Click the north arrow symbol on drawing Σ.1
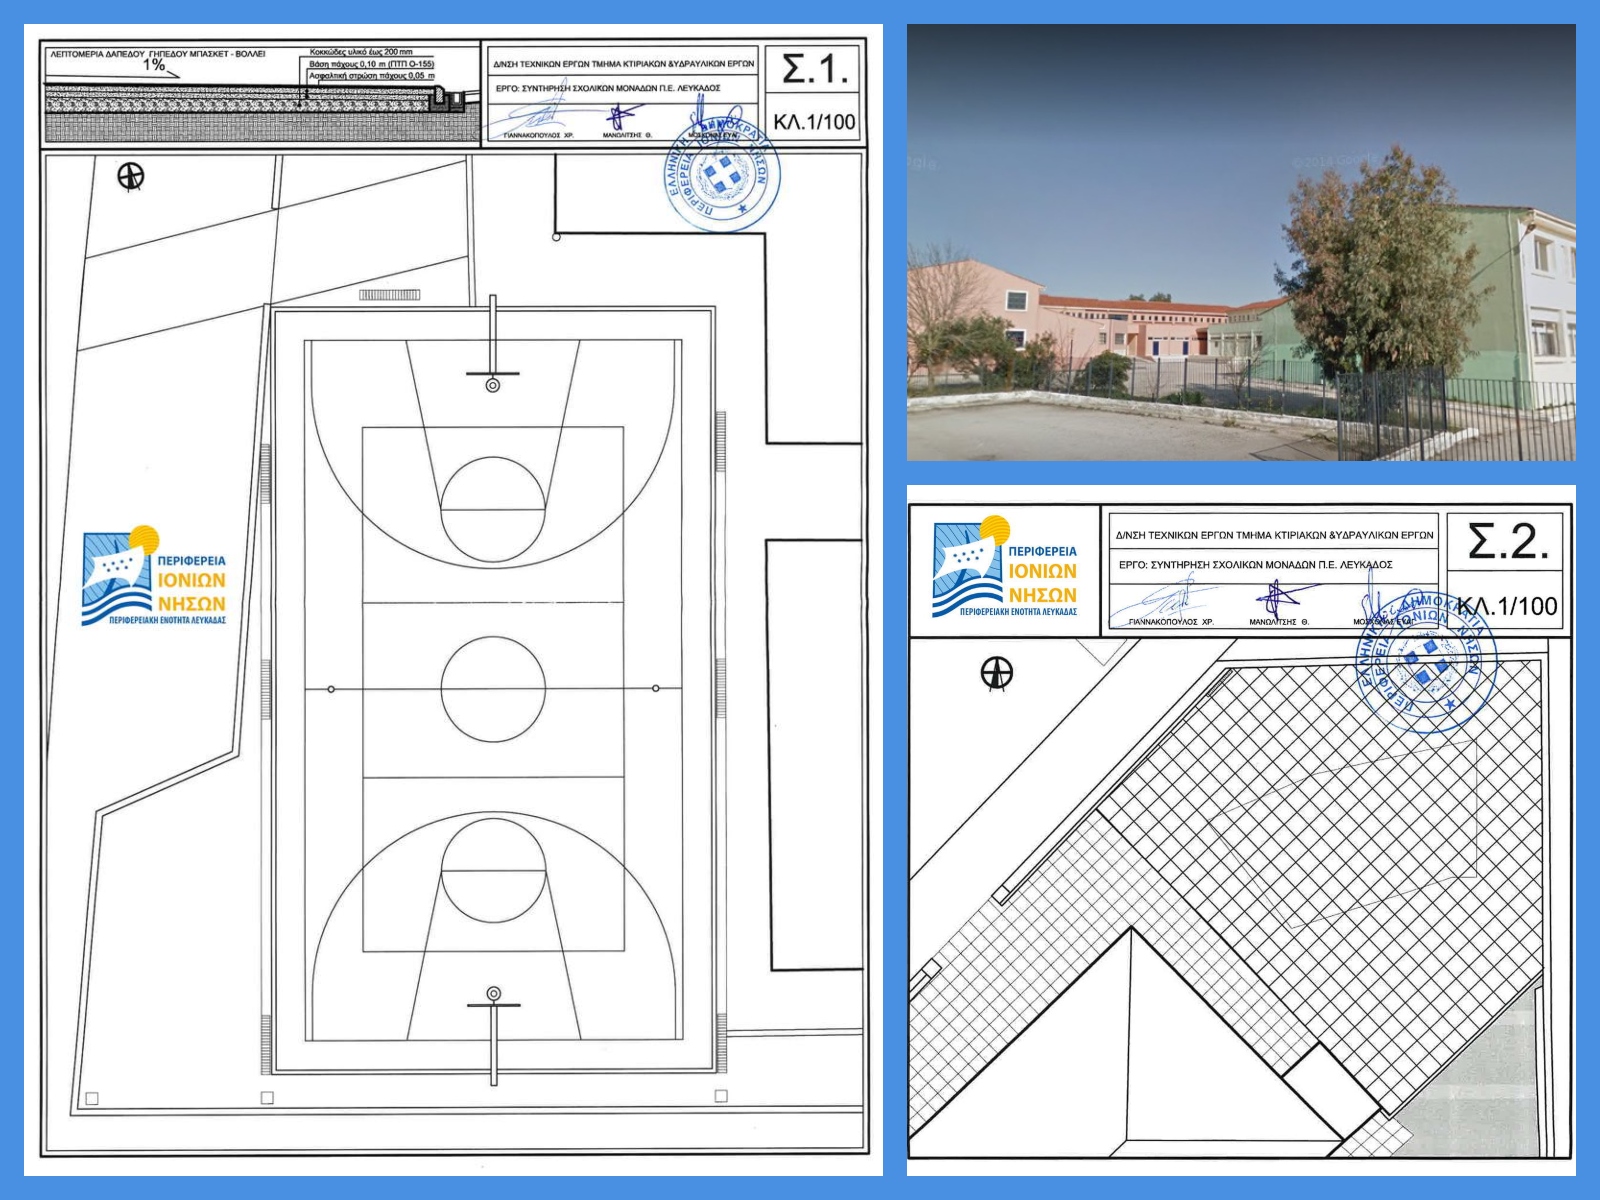Screen dimensions: 1600x1200 [x=131, y=177]
